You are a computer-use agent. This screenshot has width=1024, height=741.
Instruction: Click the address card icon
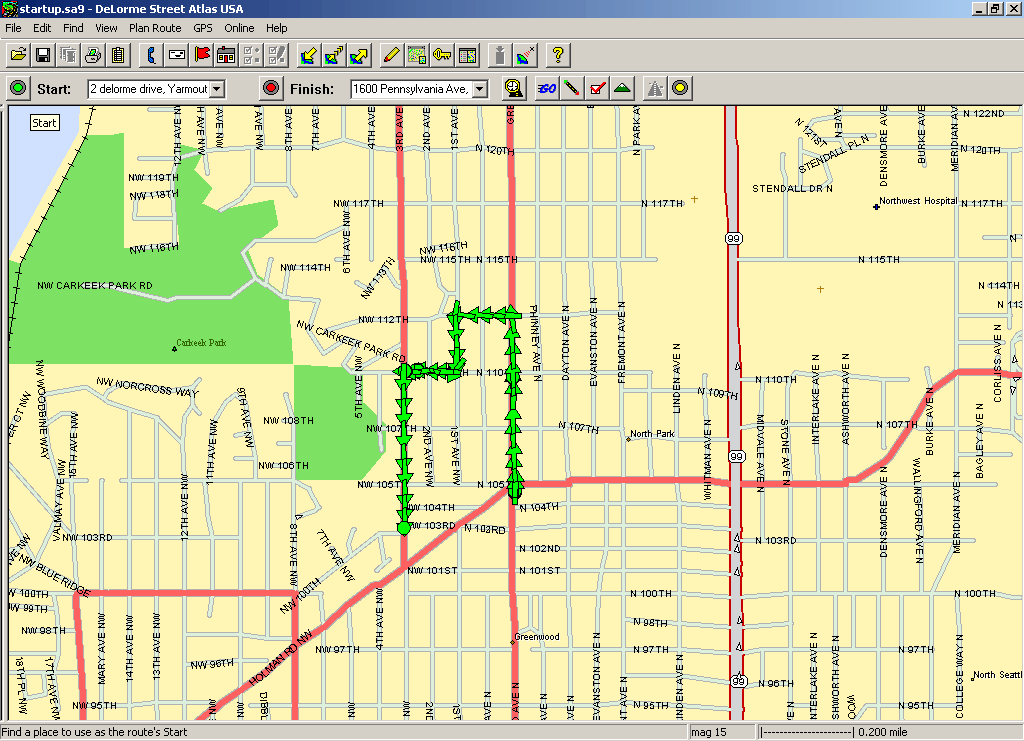(x=176, y=55)
